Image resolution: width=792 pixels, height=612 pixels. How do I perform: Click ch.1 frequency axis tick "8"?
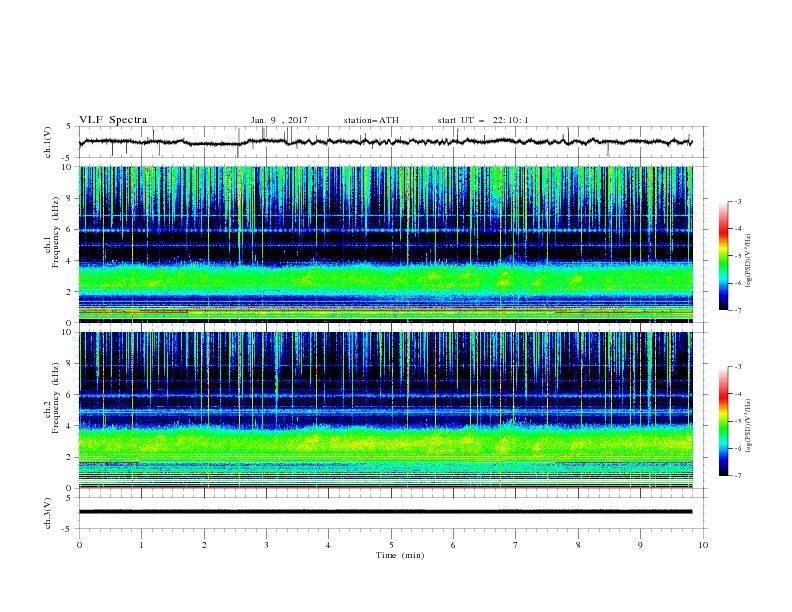[71, 198]
